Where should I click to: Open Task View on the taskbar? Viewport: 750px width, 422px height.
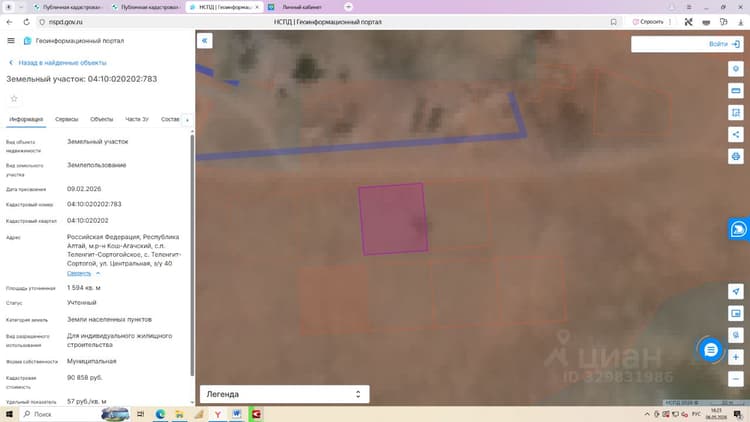(141, 414)
